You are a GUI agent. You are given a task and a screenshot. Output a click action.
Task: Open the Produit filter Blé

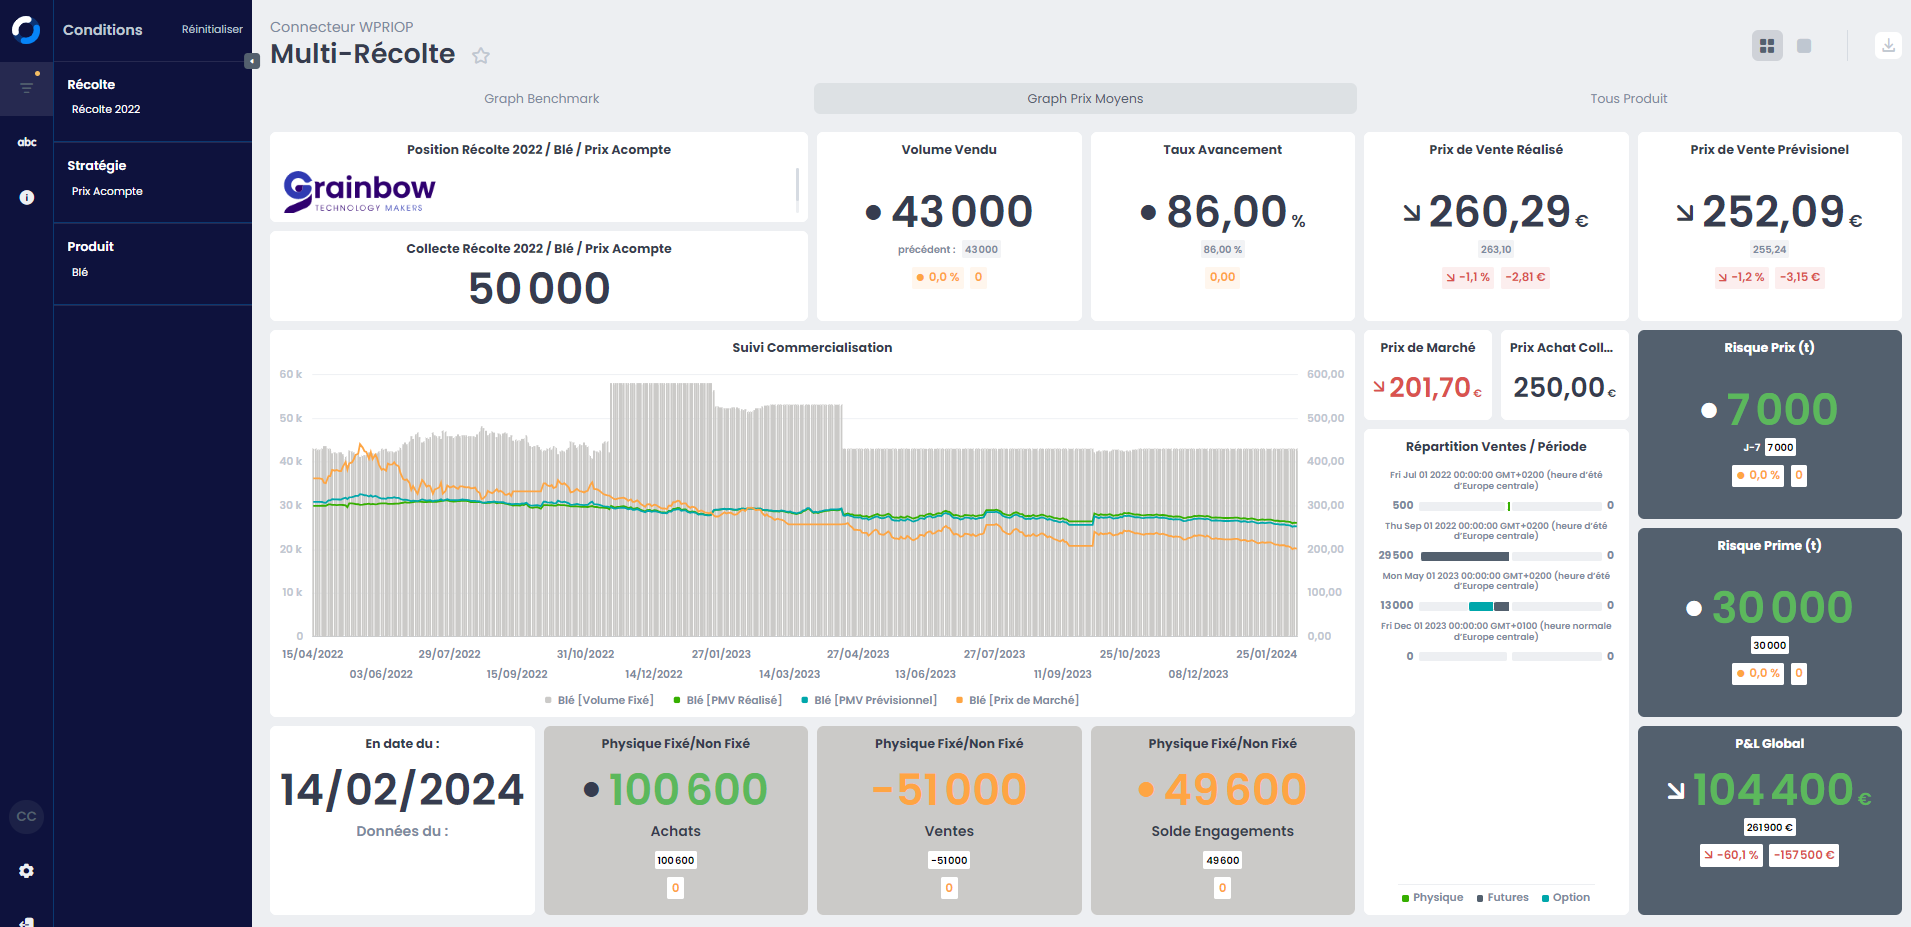pyautogui.click(x=80, y=273)
